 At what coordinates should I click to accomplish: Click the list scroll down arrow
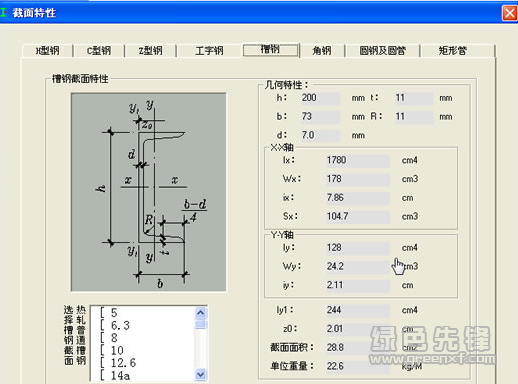tap(201, 374)
